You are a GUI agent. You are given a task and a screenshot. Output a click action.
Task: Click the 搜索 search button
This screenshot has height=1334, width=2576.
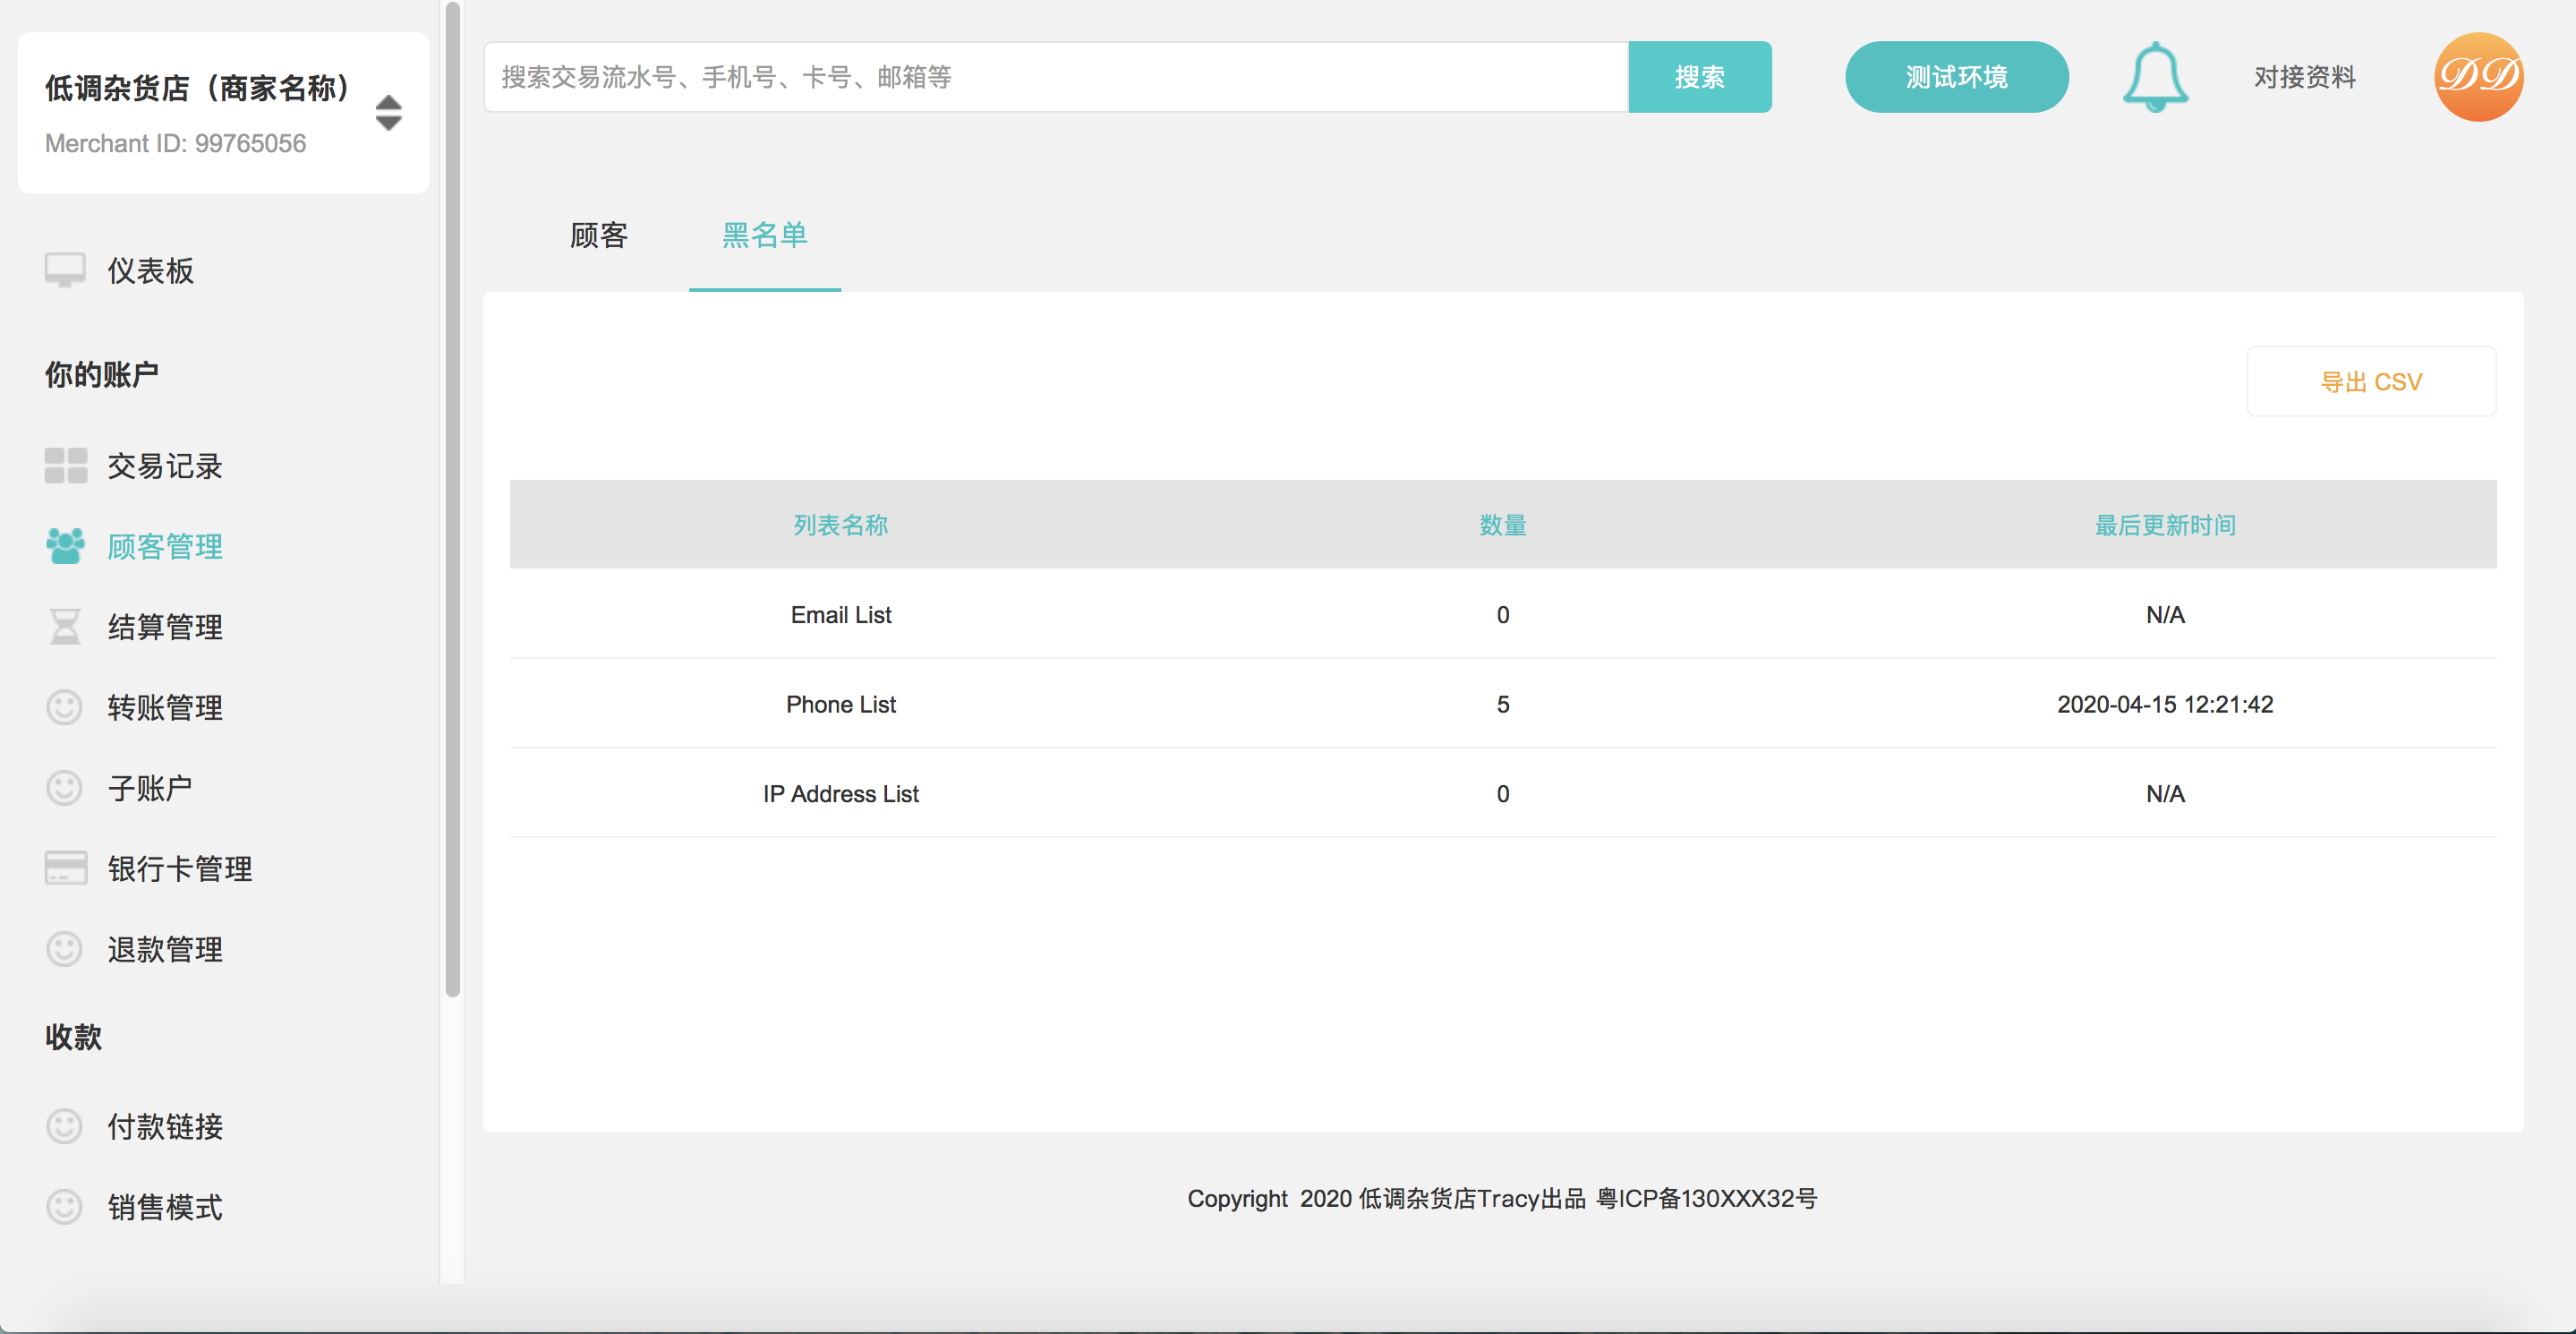pos(1700,77)
